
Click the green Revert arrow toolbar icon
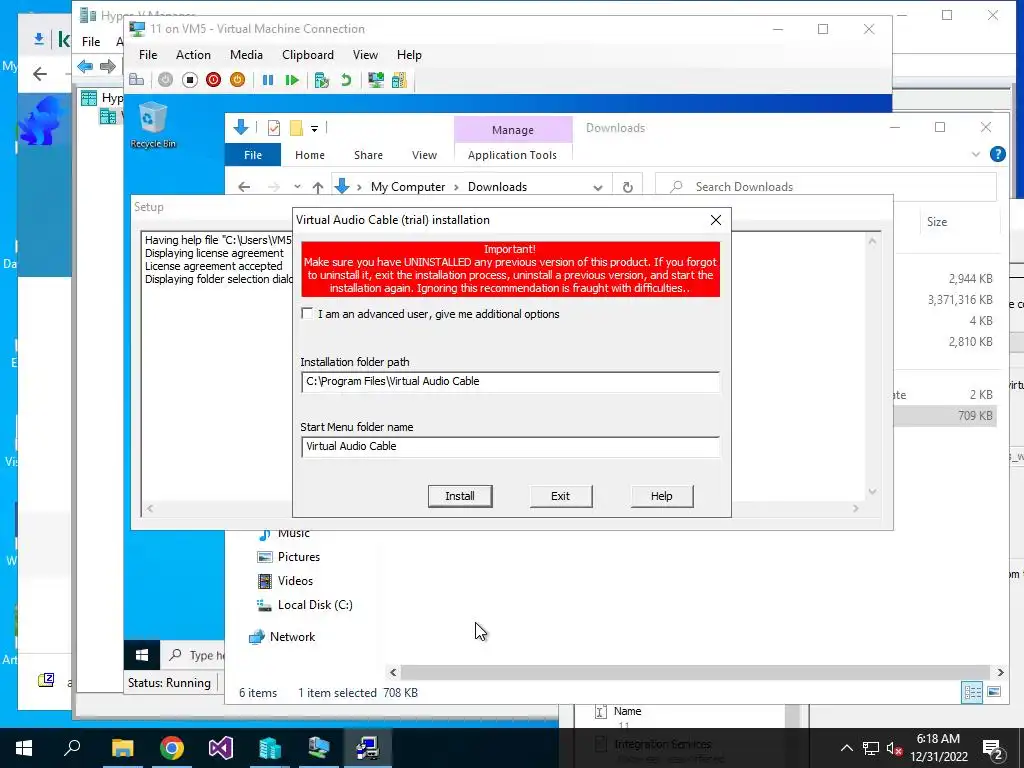click(x=346, y=80)
